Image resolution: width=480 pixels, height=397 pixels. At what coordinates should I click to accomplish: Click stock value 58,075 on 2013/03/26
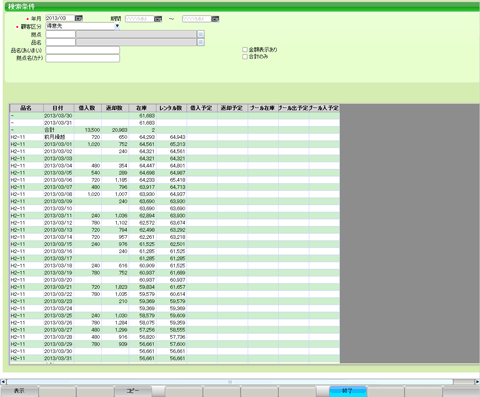142,323
